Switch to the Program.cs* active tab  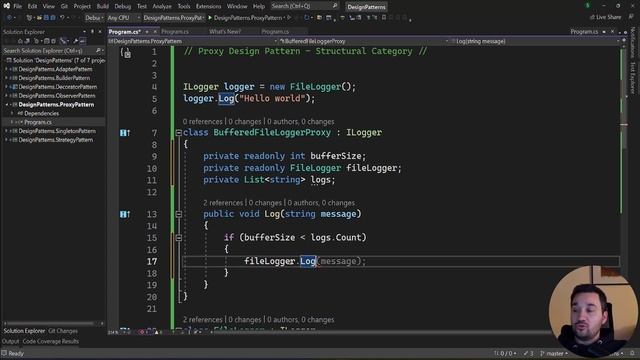tap(124, 31)
